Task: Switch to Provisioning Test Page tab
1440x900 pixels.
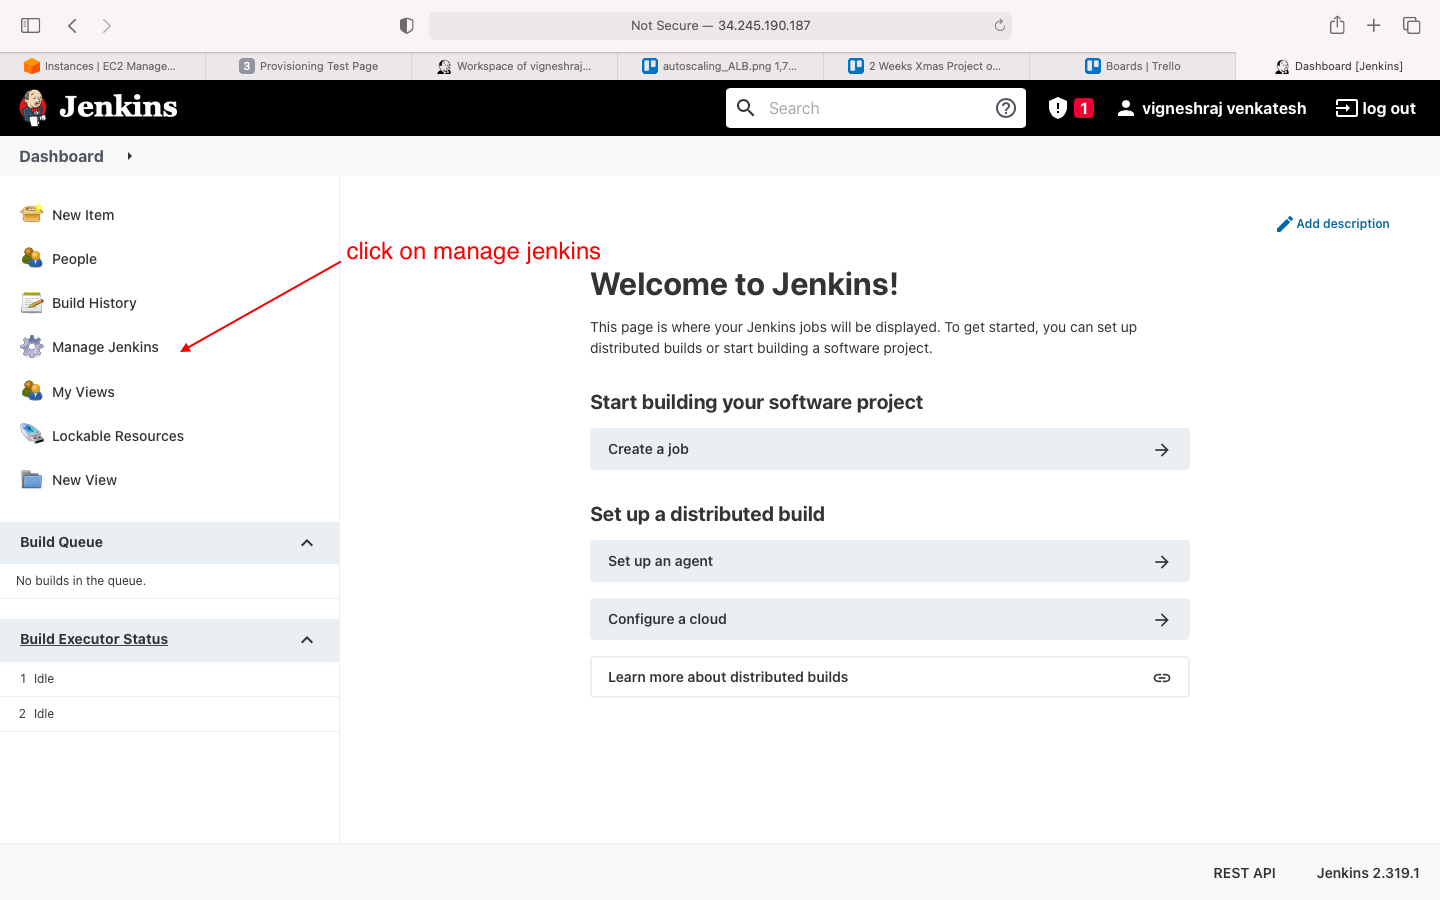Action: tap(309, 66)
